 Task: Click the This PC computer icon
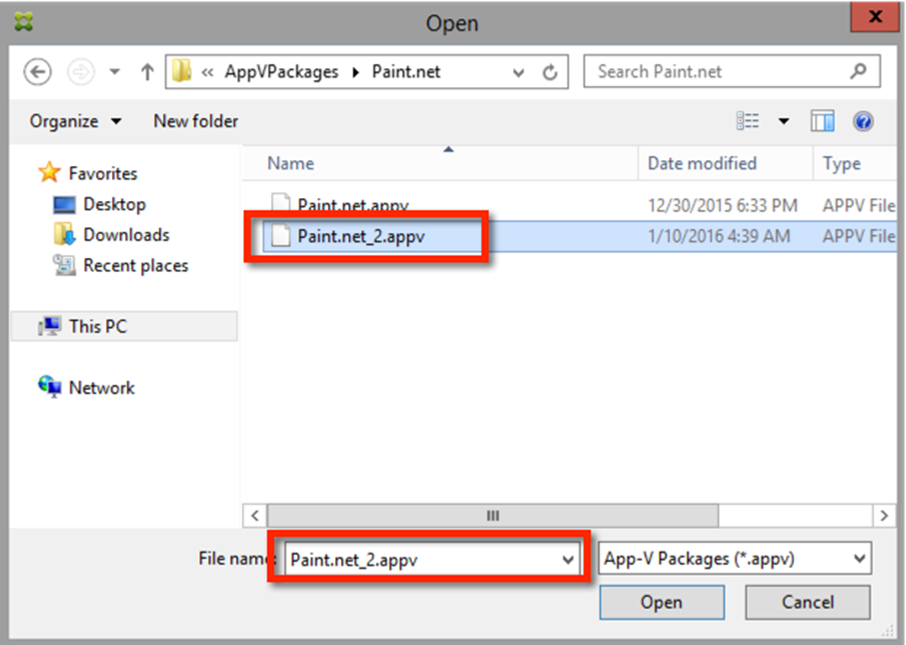[x=50, y=326]
